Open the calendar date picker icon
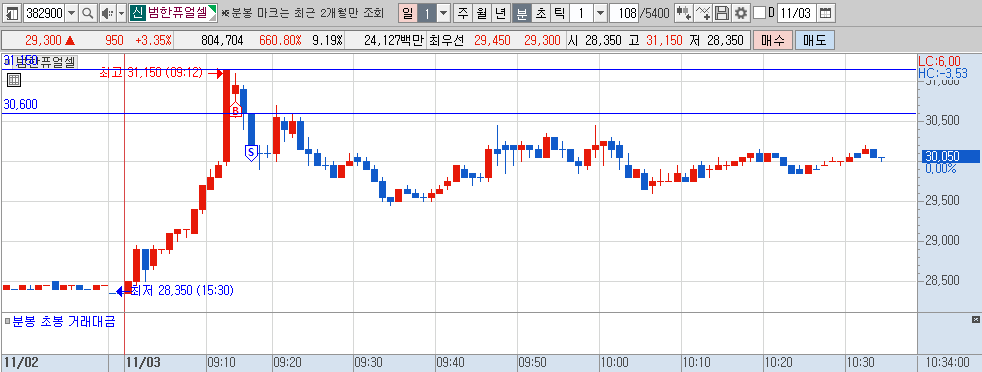 point(826,13)
